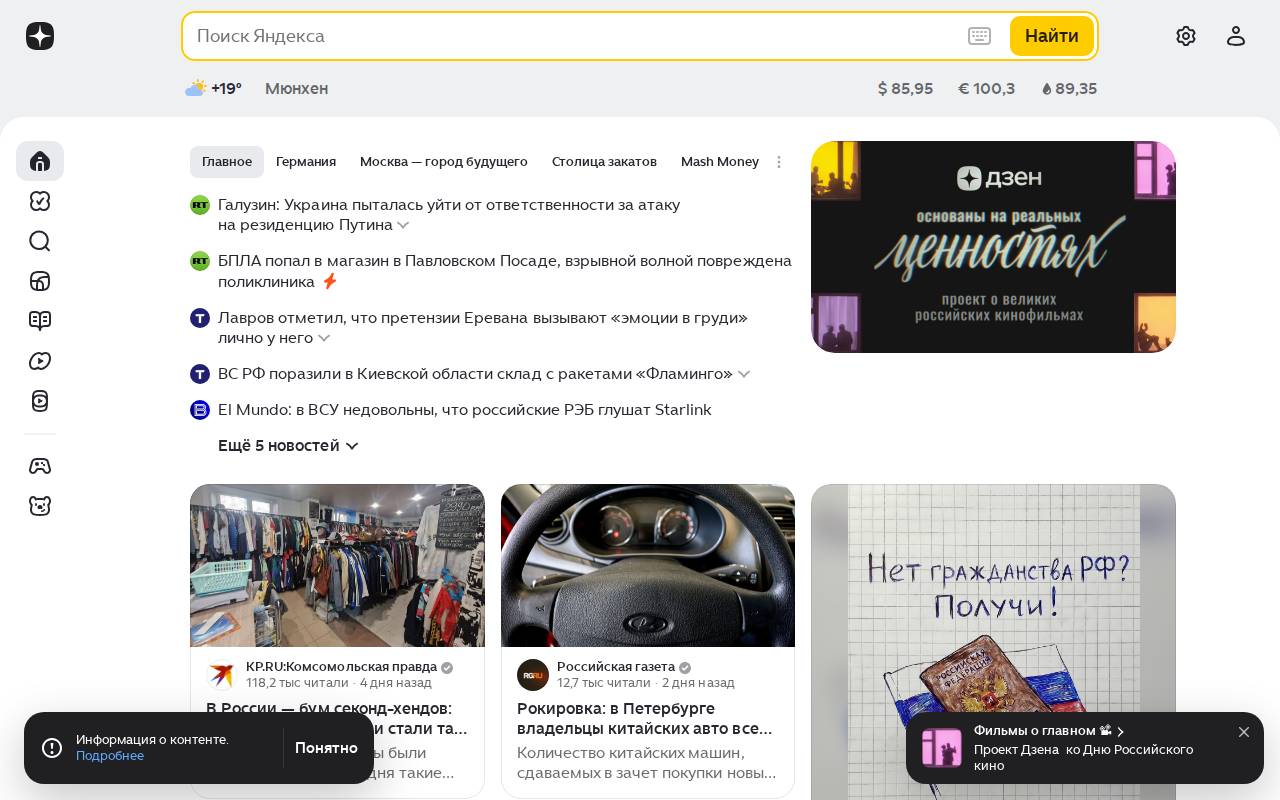Viewport: 1280px width, 800px height.
Task: Open the Подробнее link
Action: [x=110, y=756]
